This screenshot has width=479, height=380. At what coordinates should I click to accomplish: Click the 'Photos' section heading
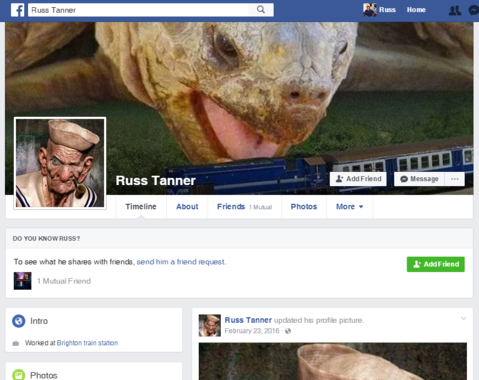tap(44, 375)
